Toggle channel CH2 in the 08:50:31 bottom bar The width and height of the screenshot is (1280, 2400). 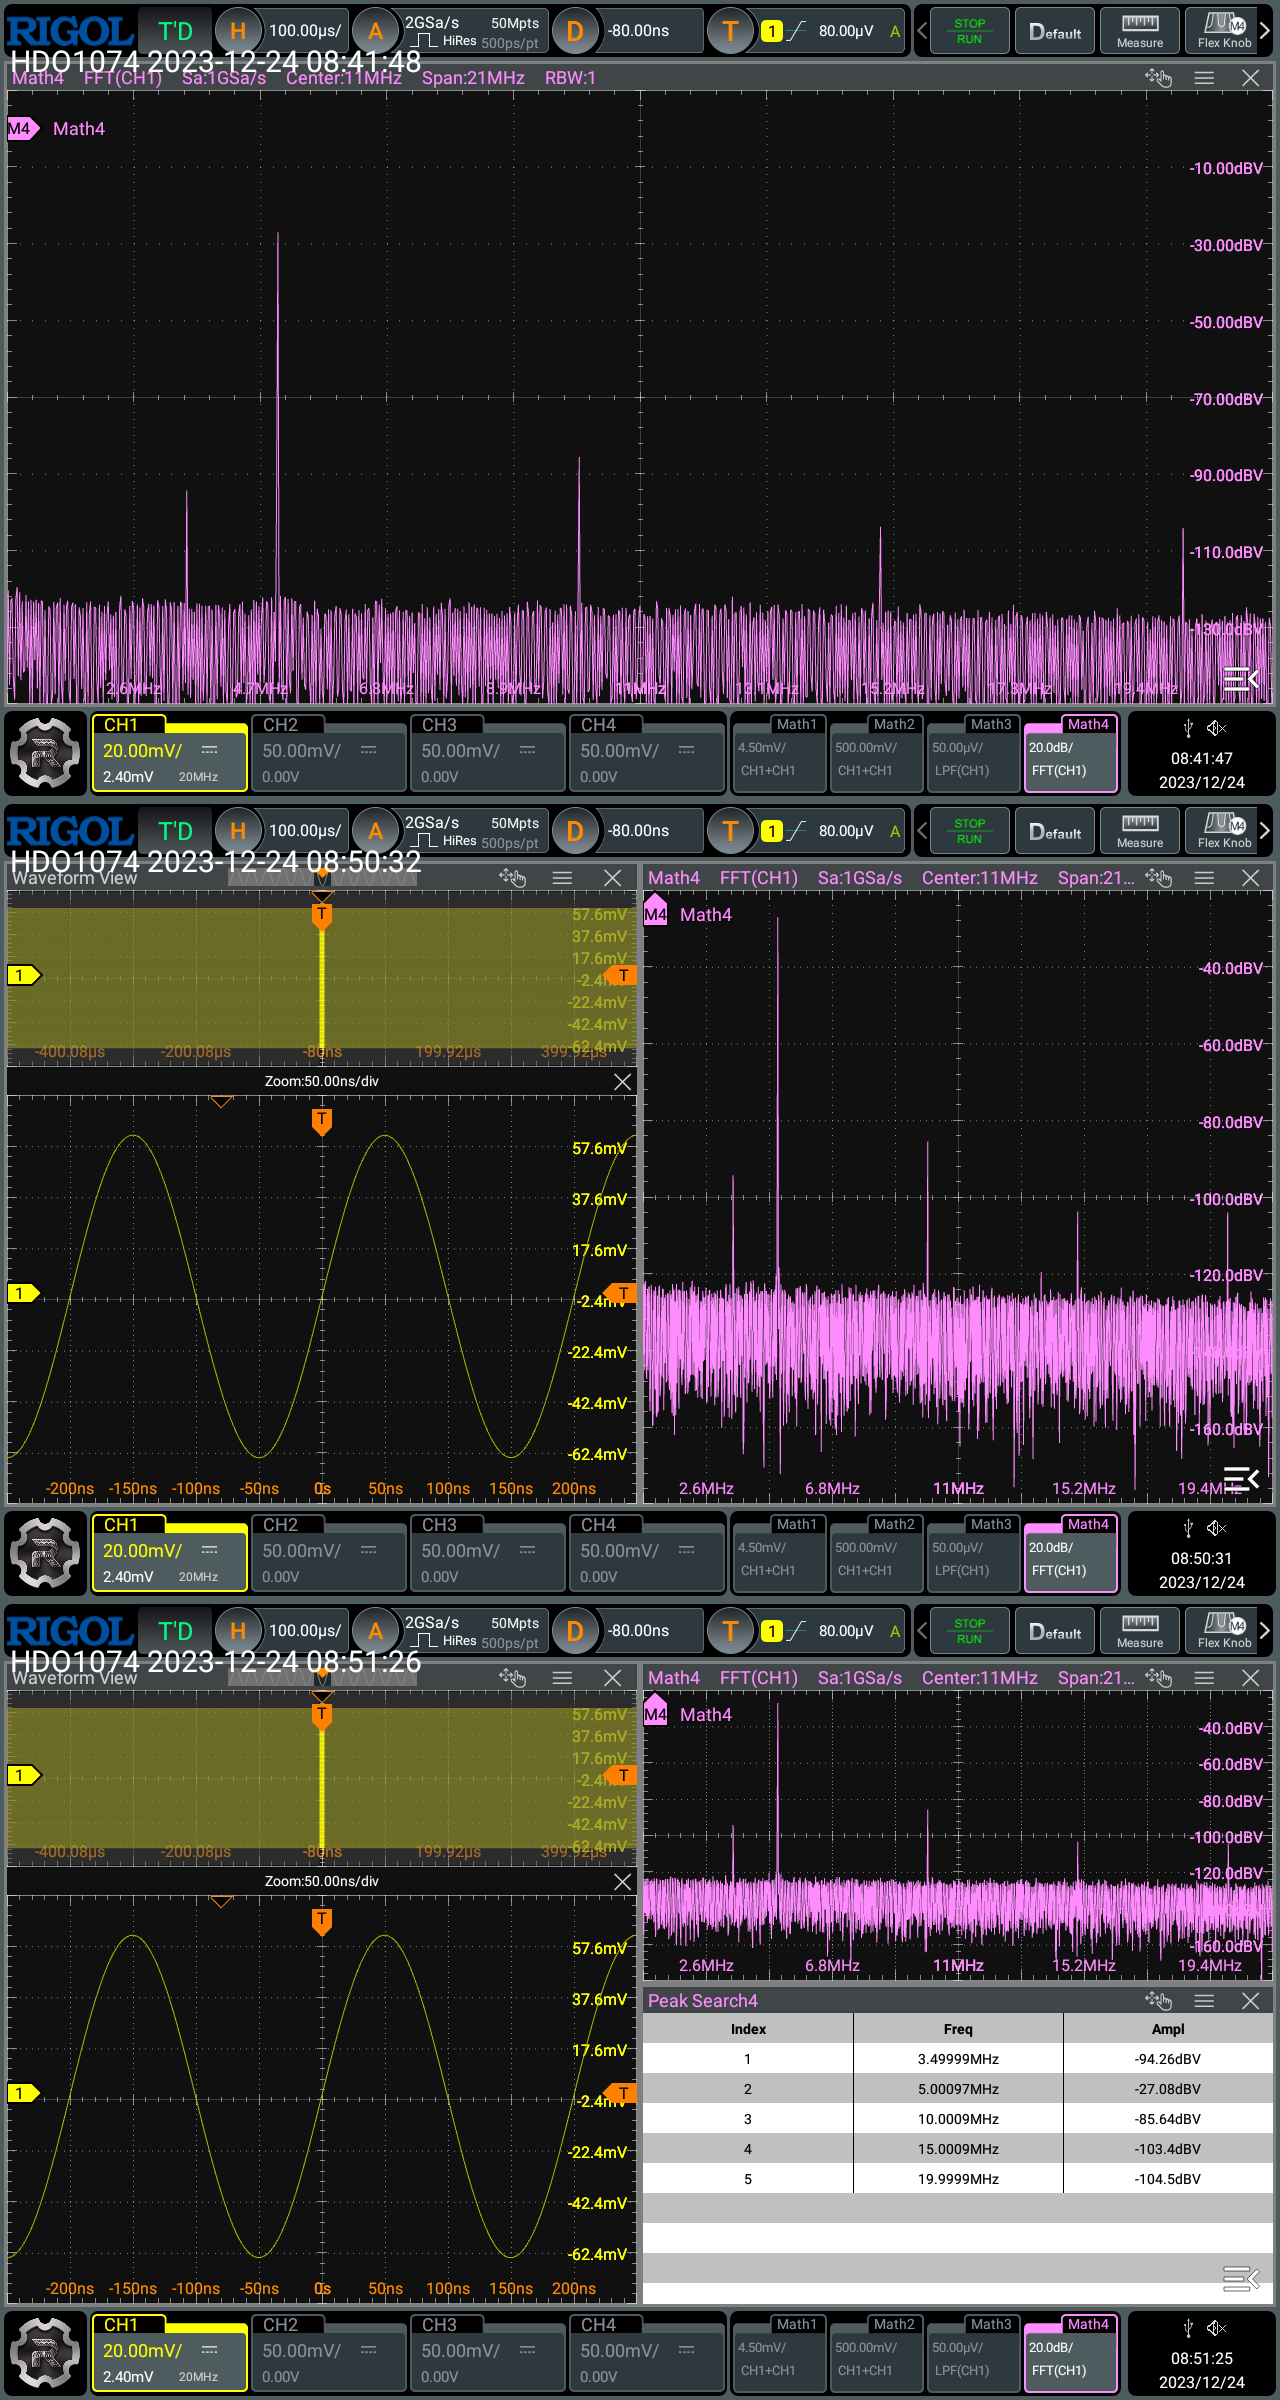[x=329, y=1554]
